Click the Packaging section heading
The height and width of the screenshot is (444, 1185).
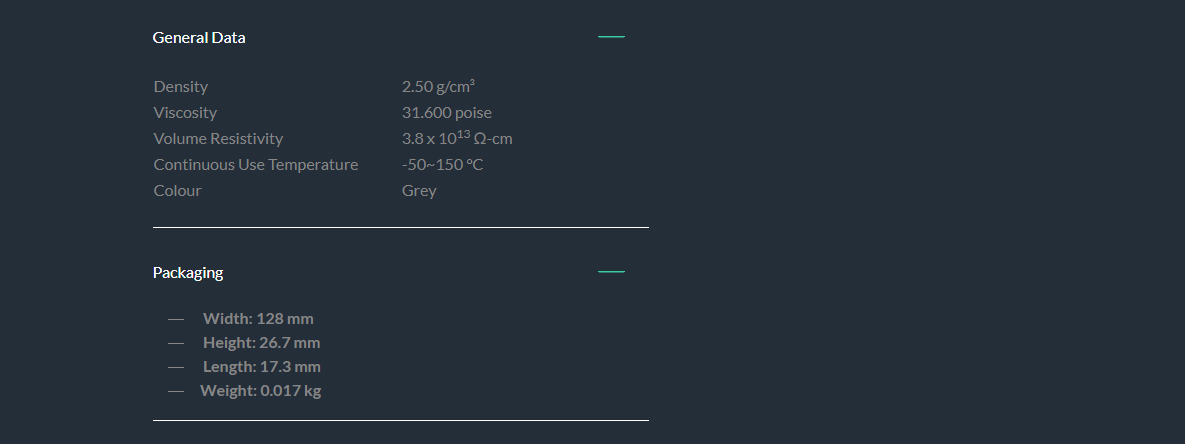tap(187, 273)
